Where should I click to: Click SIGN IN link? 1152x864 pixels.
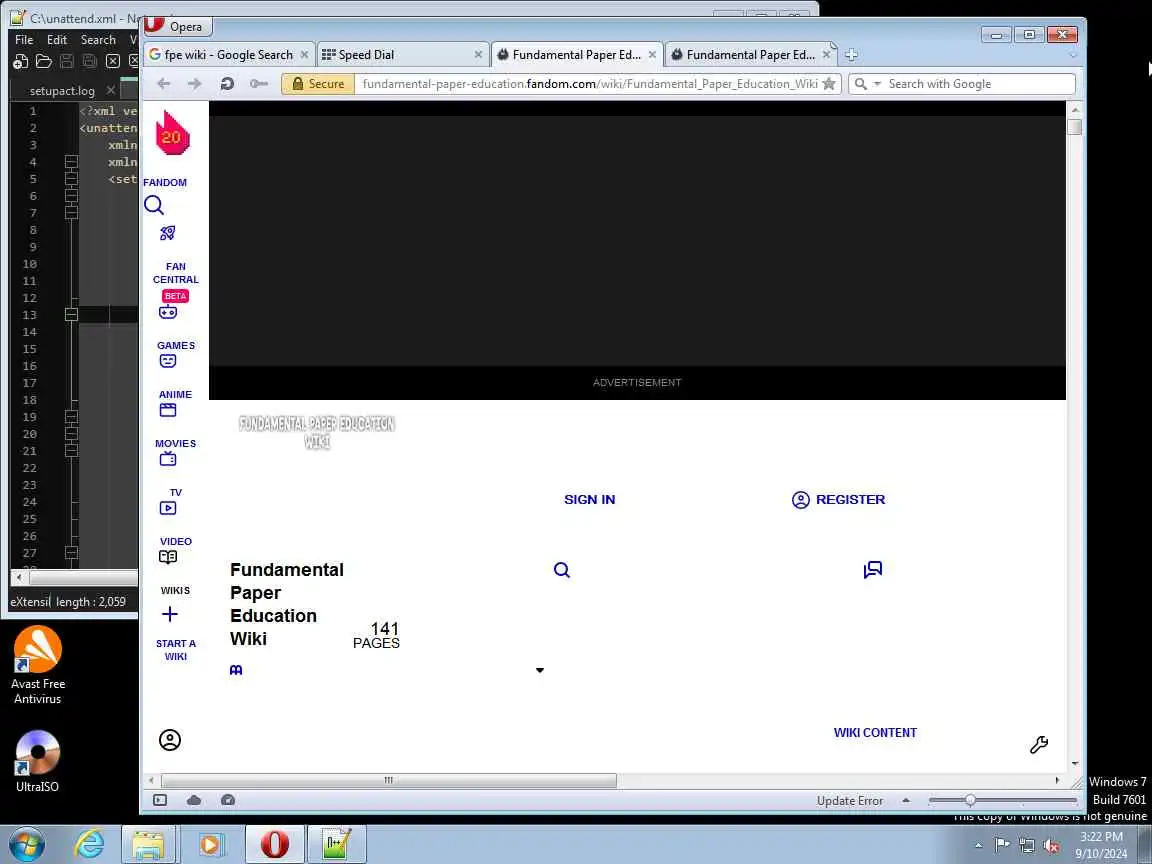(x=589, y=500)
